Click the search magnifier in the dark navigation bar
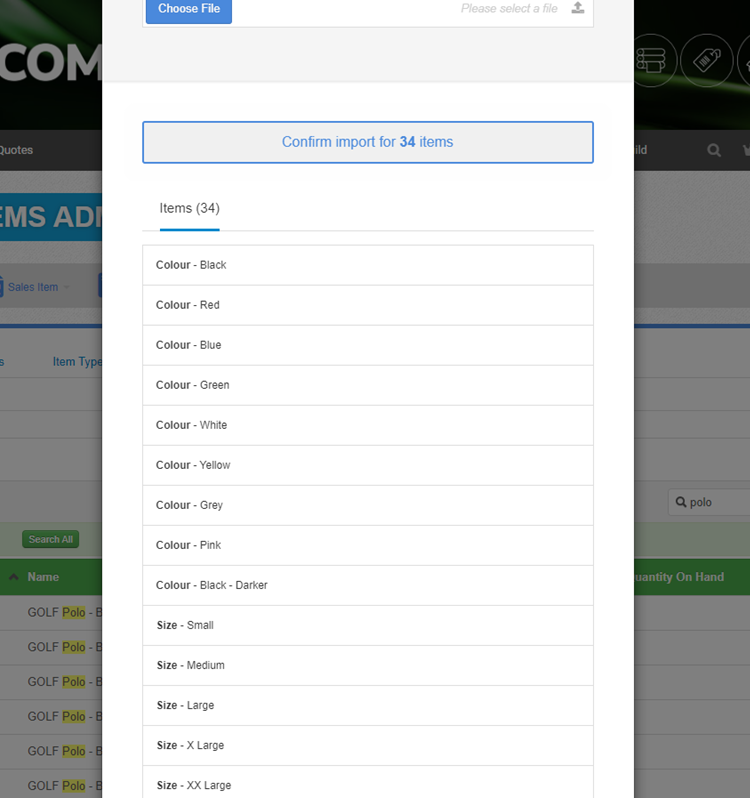 [714, 150]
